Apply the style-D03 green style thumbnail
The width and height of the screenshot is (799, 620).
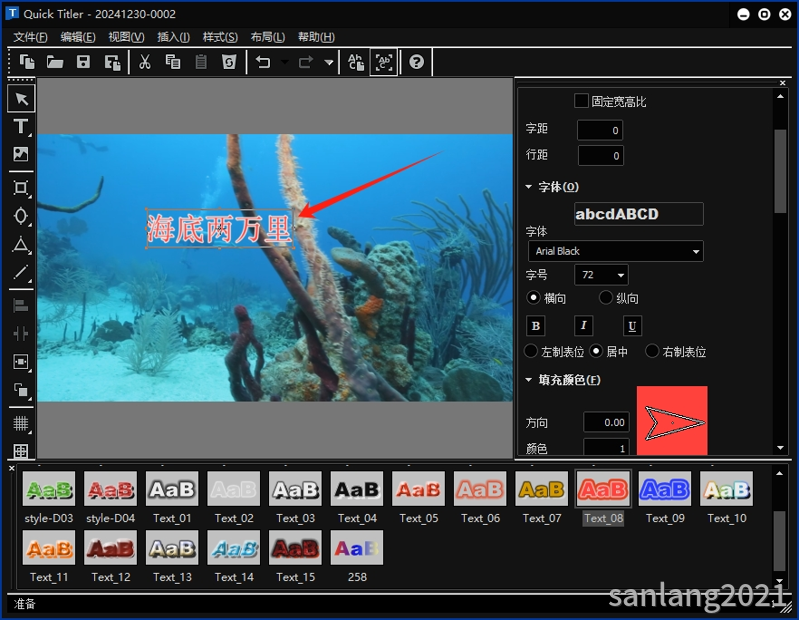click(x=49, y=489)
